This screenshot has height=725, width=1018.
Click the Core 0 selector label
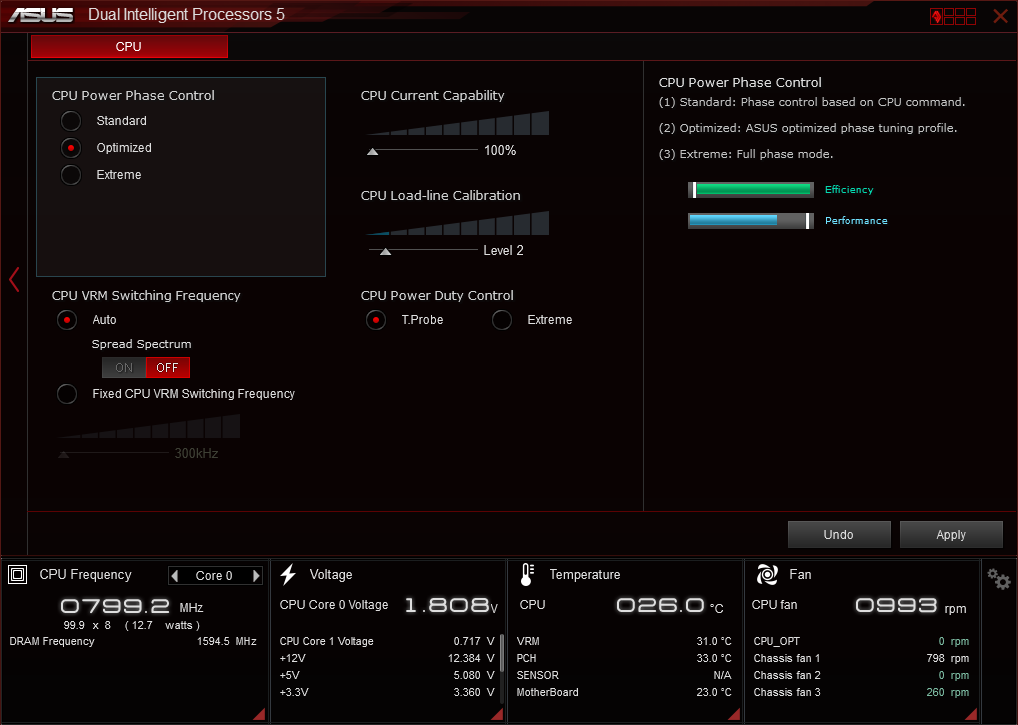click(x=214, y=576)
